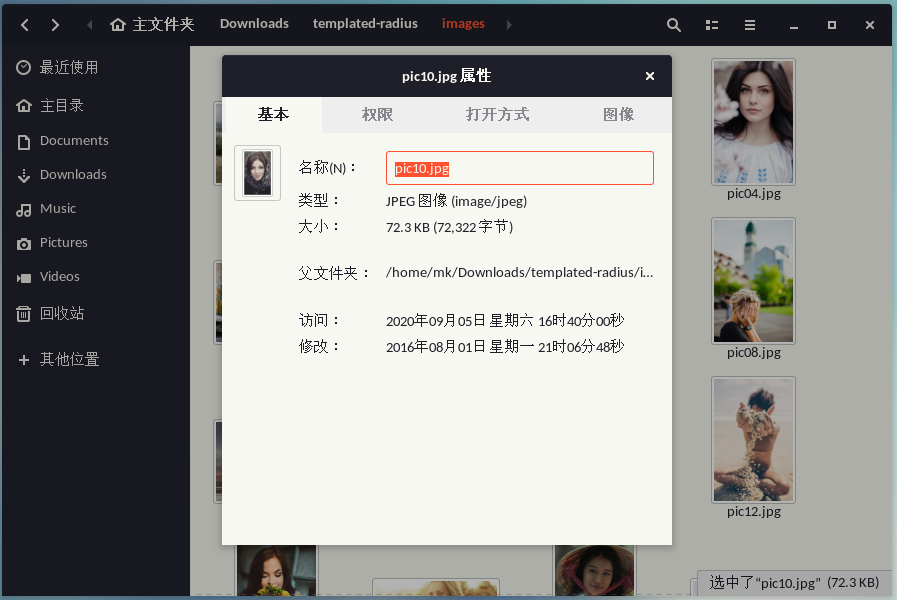Expand path bar with left triangle

point(91,24)
